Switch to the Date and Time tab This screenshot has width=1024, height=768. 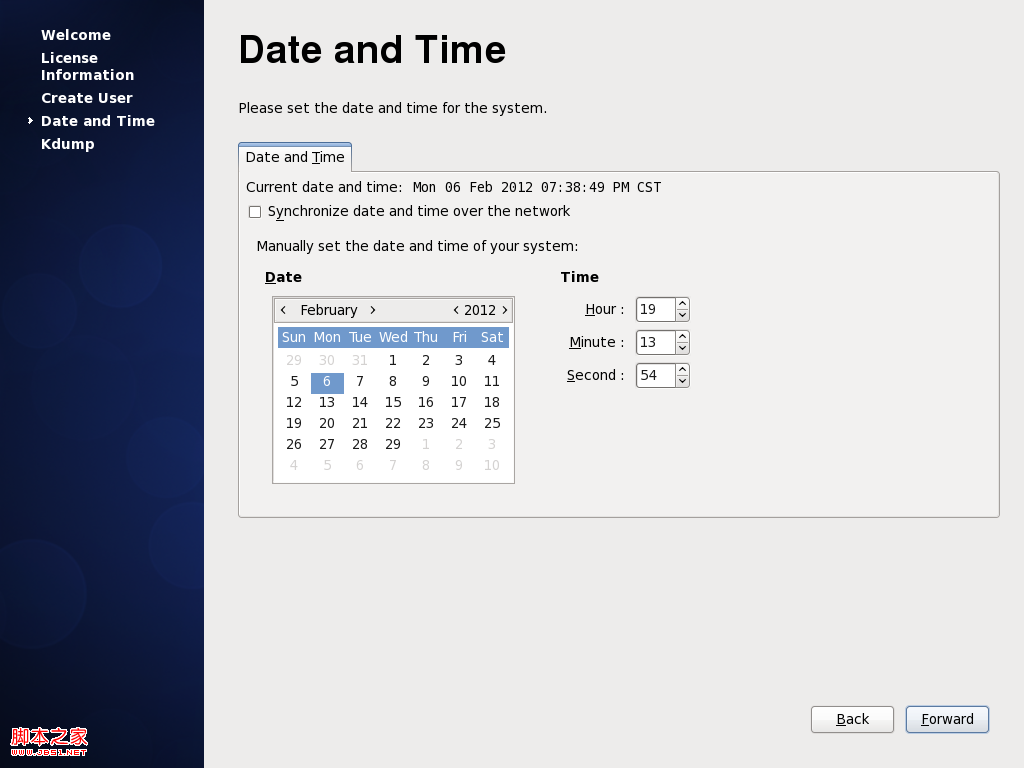294,157
